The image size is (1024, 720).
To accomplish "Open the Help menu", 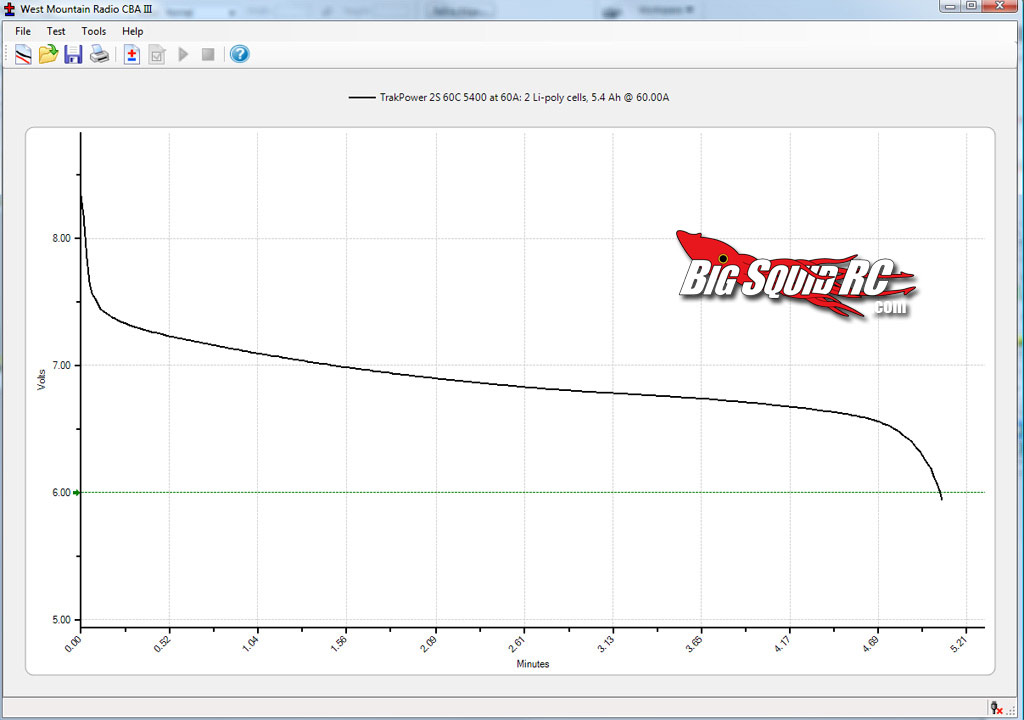I will [x=133, y=31].
